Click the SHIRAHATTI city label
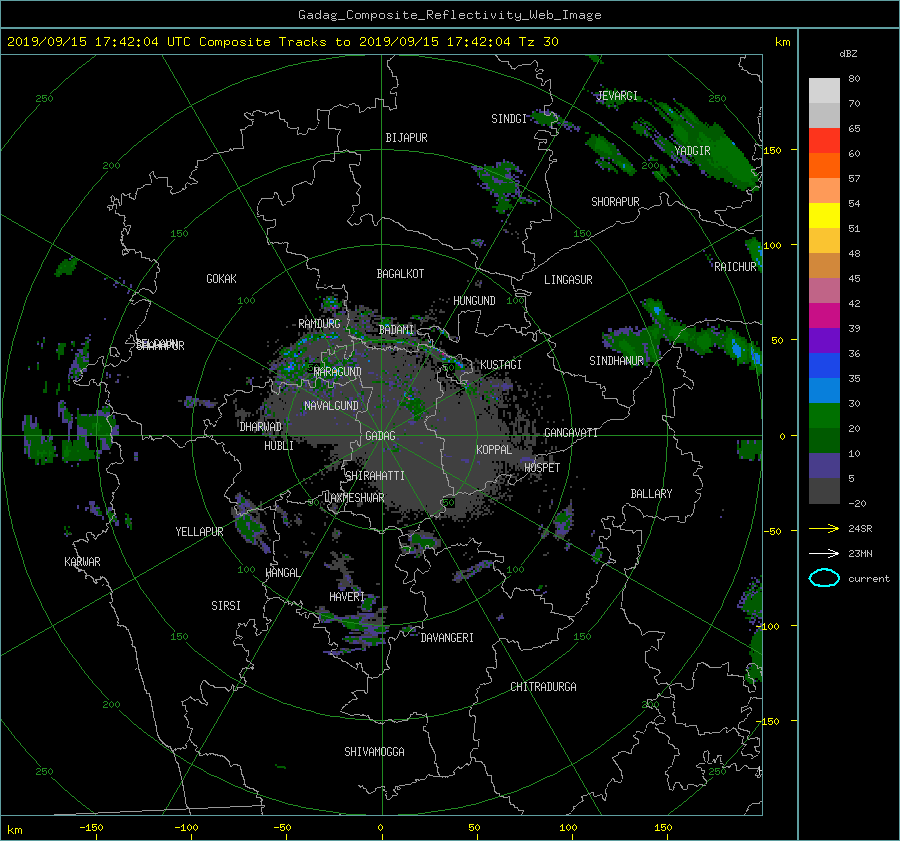The image size is (900, 841). click(375, 476)
